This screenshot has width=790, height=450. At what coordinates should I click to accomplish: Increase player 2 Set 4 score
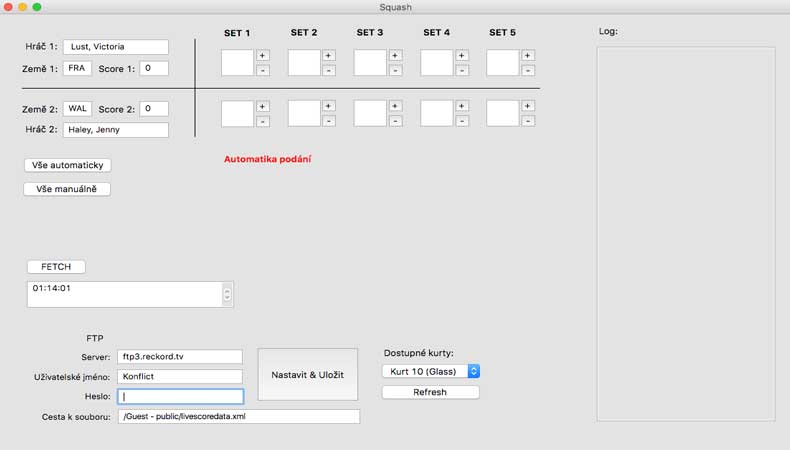coord(462,106)
